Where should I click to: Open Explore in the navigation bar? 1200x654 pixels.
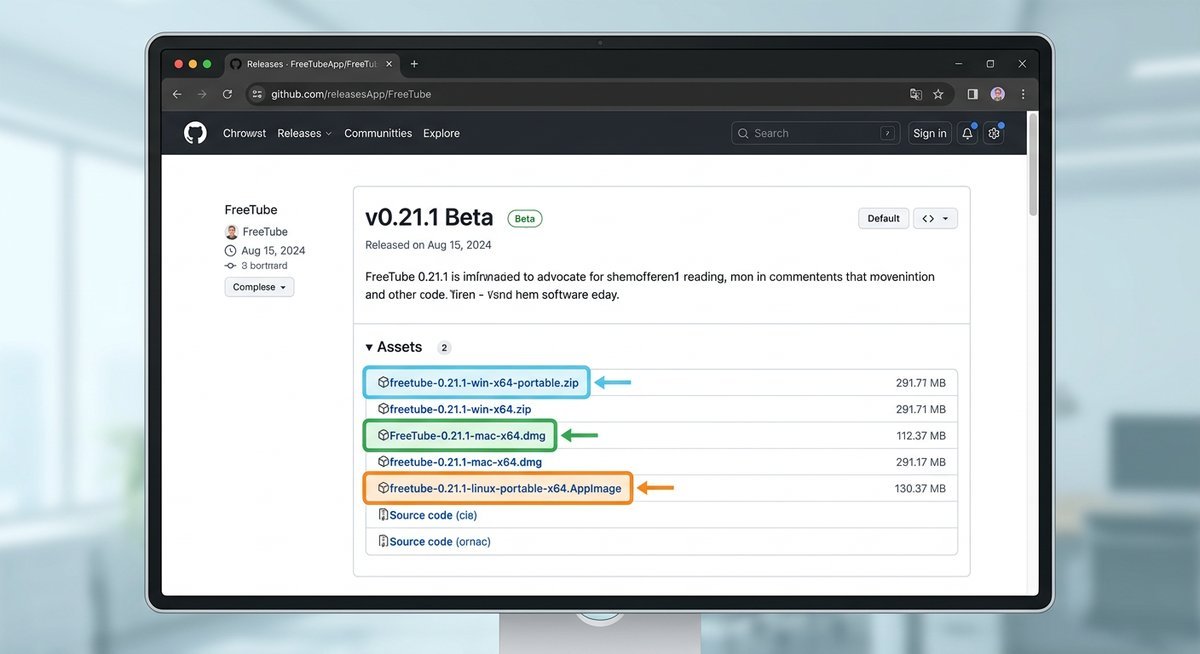click(x=441, y=133)
